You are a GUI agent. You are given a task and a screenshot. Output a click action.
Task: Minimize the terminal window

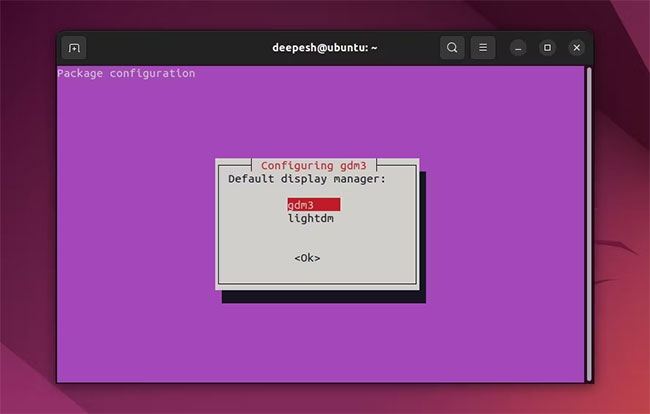[x=518, y=48]
